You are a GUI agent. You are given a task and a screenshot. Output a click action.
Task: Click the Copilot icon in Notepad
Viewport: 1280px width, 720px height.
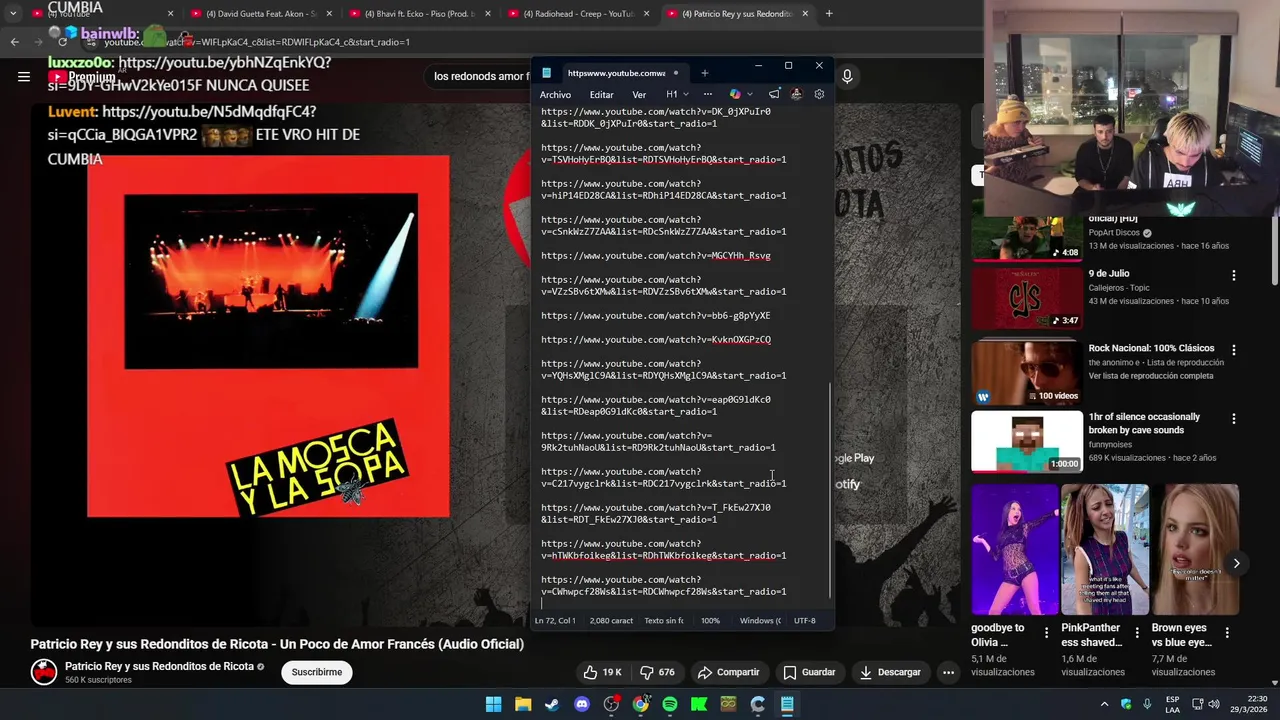[735, 94]
